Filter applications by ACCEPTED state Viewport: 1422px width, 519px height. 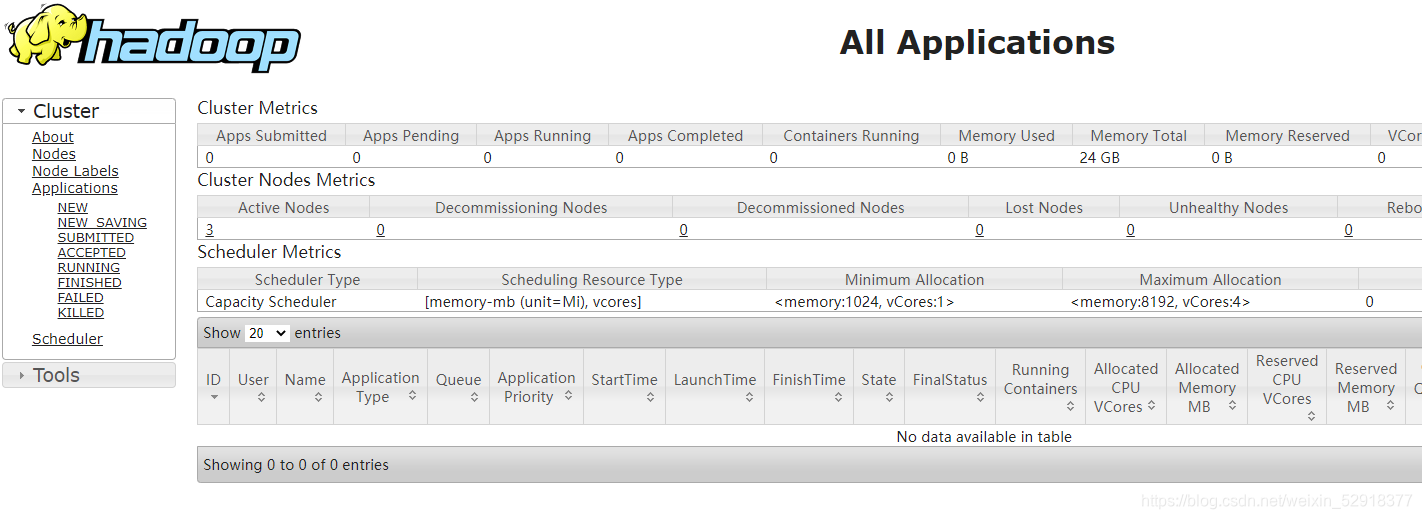[92, 253]
